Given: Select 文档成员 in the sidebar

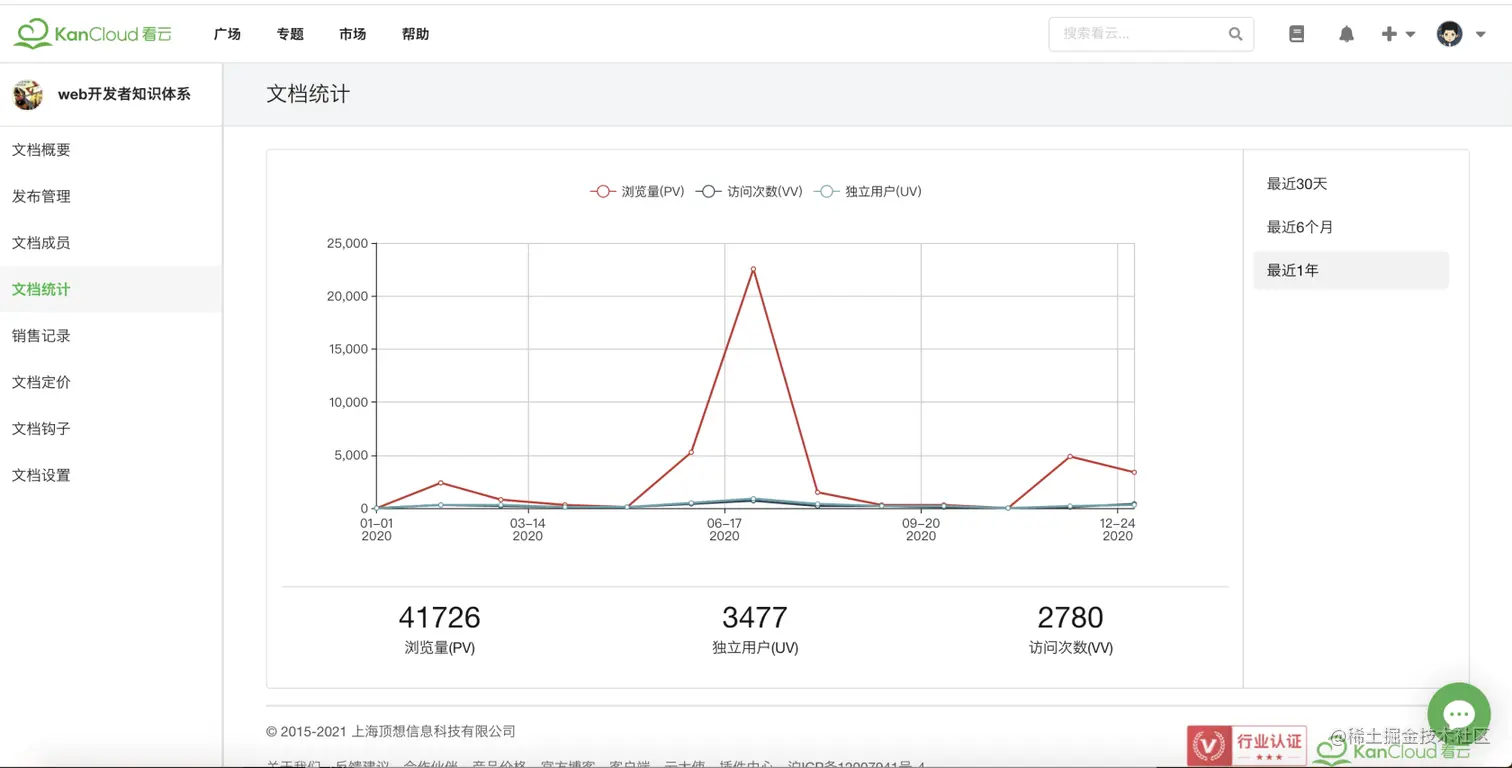Looking at the screenshot, I should 111,243.
